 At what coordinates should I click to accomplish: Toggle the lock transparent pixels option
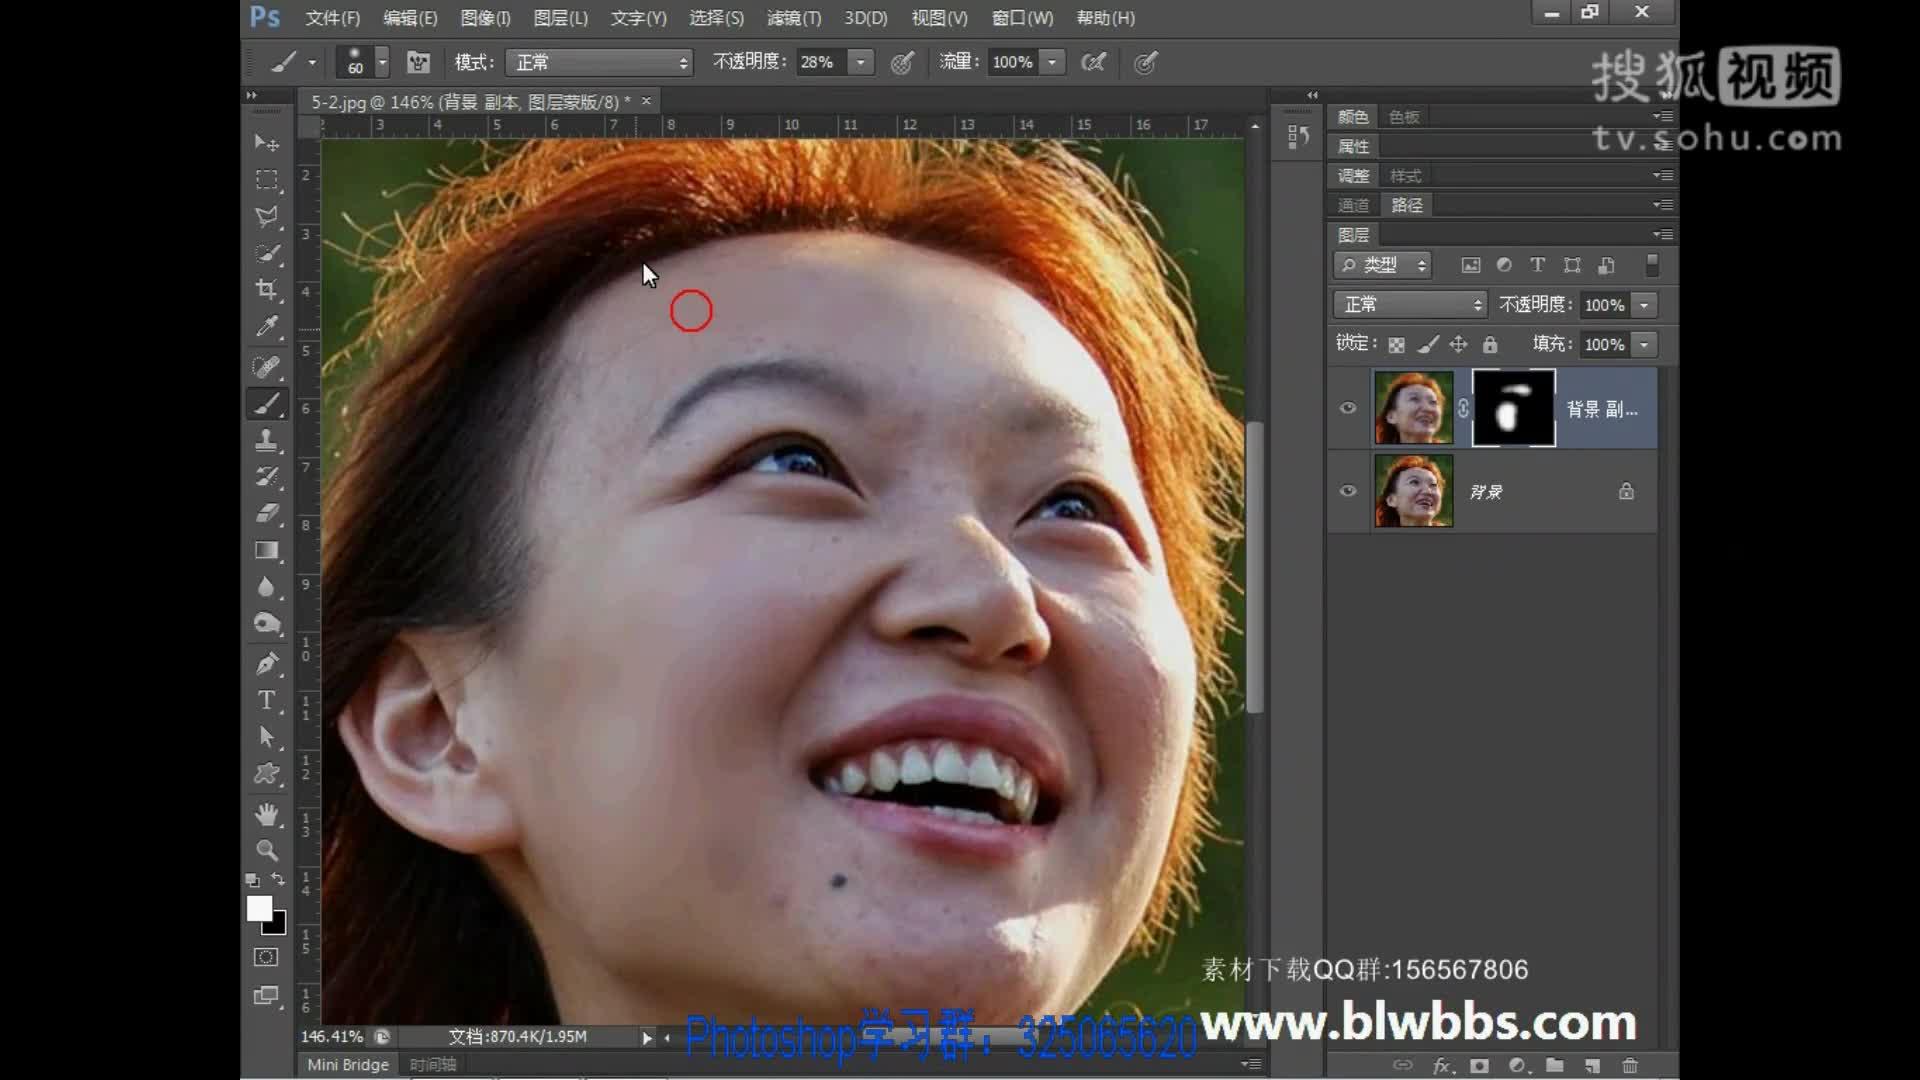point(1397,345)
